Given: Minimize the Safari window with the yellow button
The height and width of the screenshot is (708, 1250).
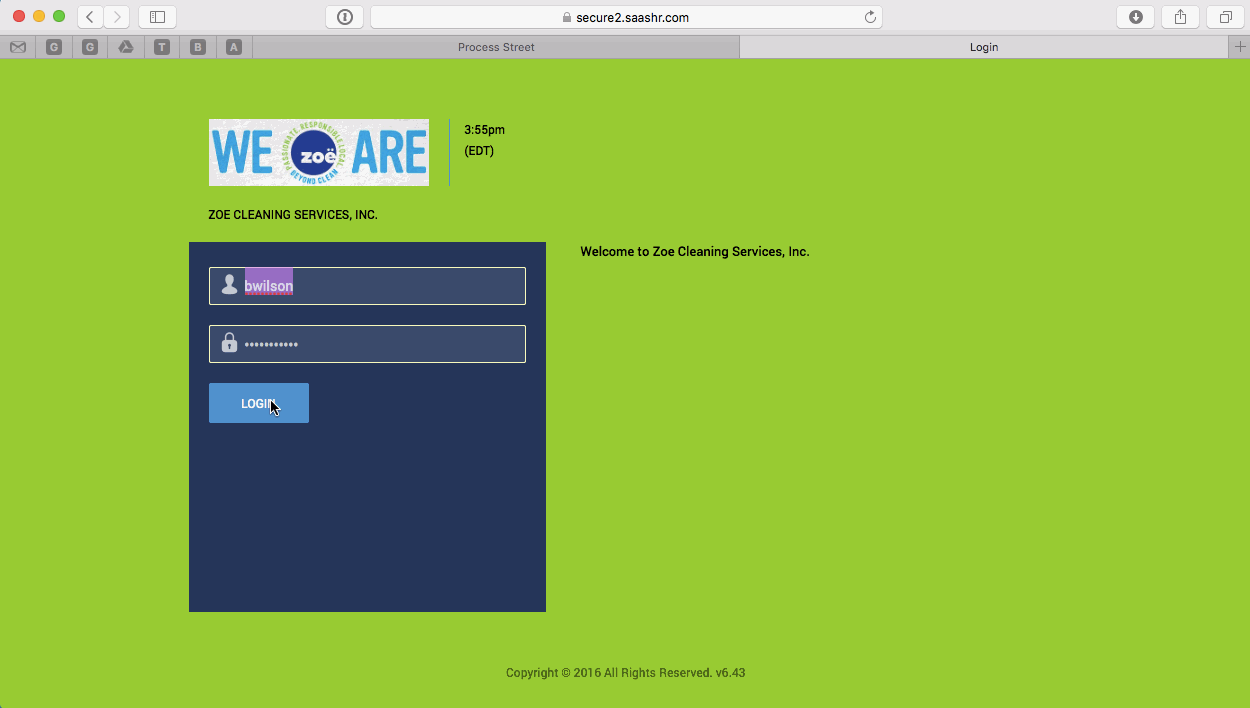Looking at the screenshot, I should click(39, 17).
